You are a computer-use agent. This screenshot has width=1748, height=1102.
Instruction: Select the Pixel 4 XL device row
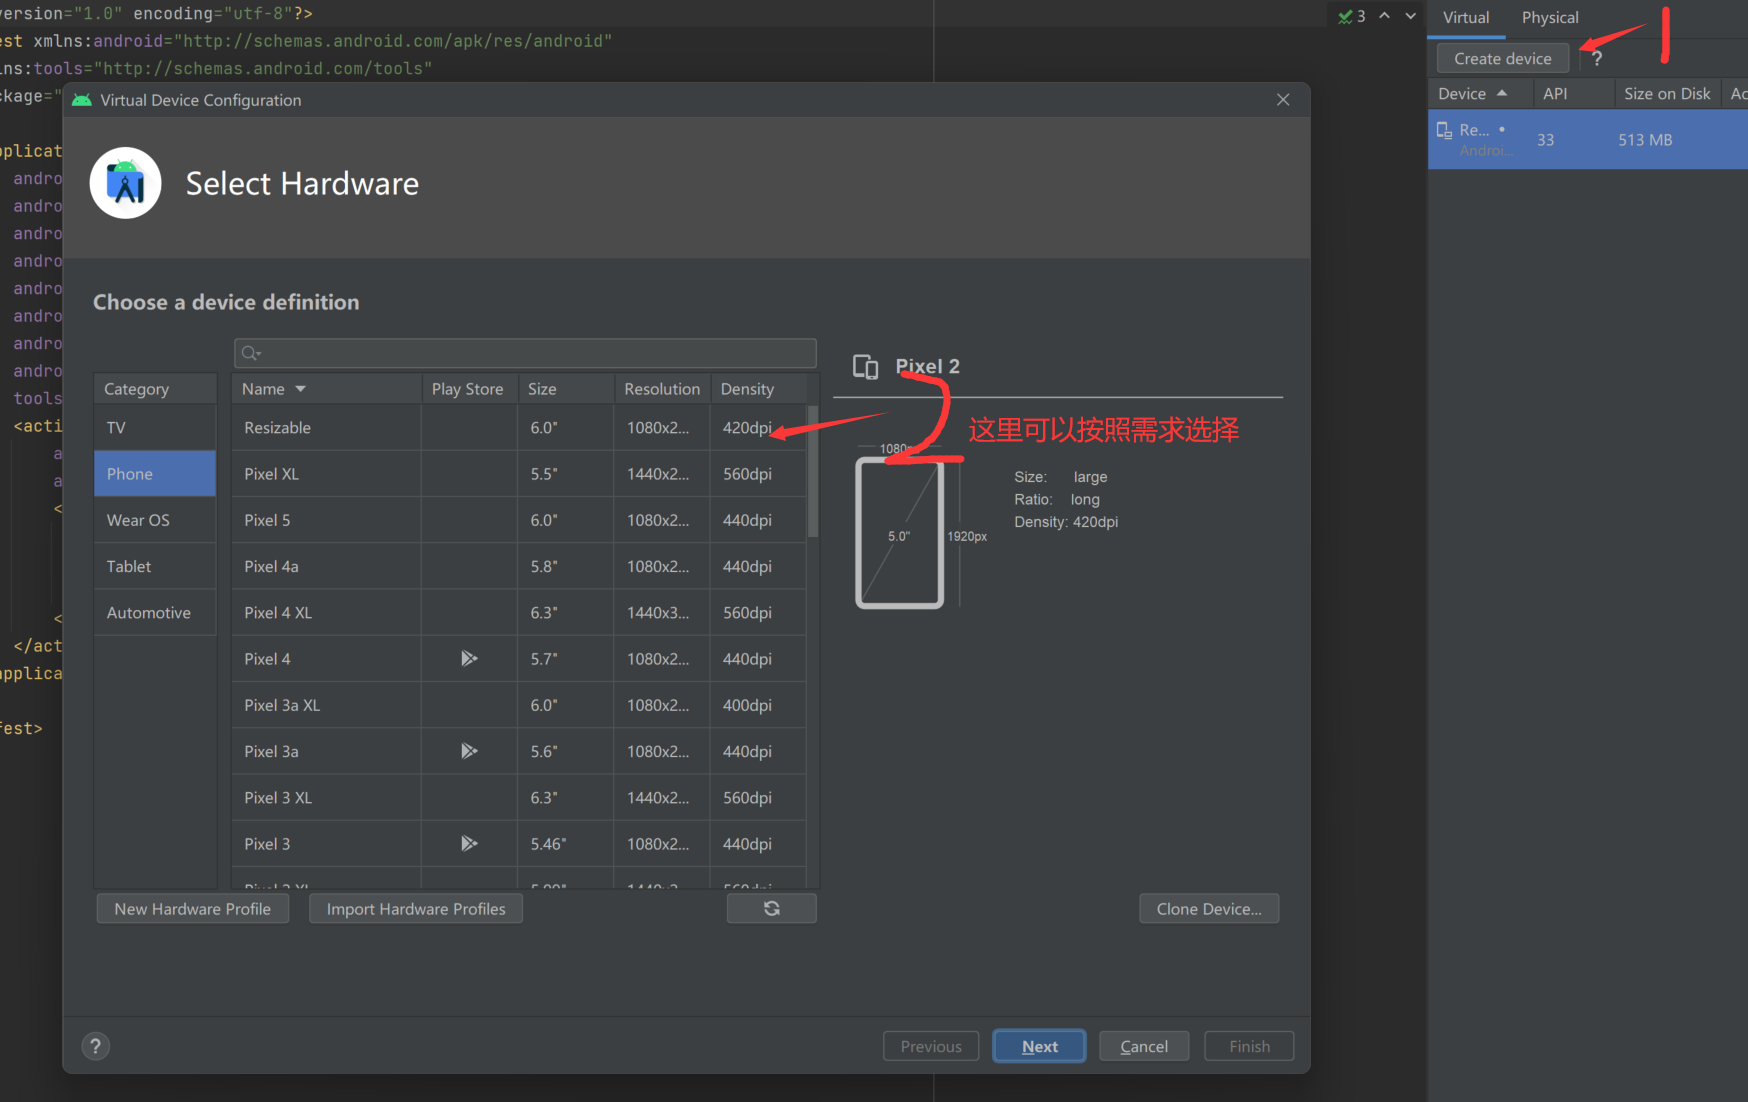[519, 612]
